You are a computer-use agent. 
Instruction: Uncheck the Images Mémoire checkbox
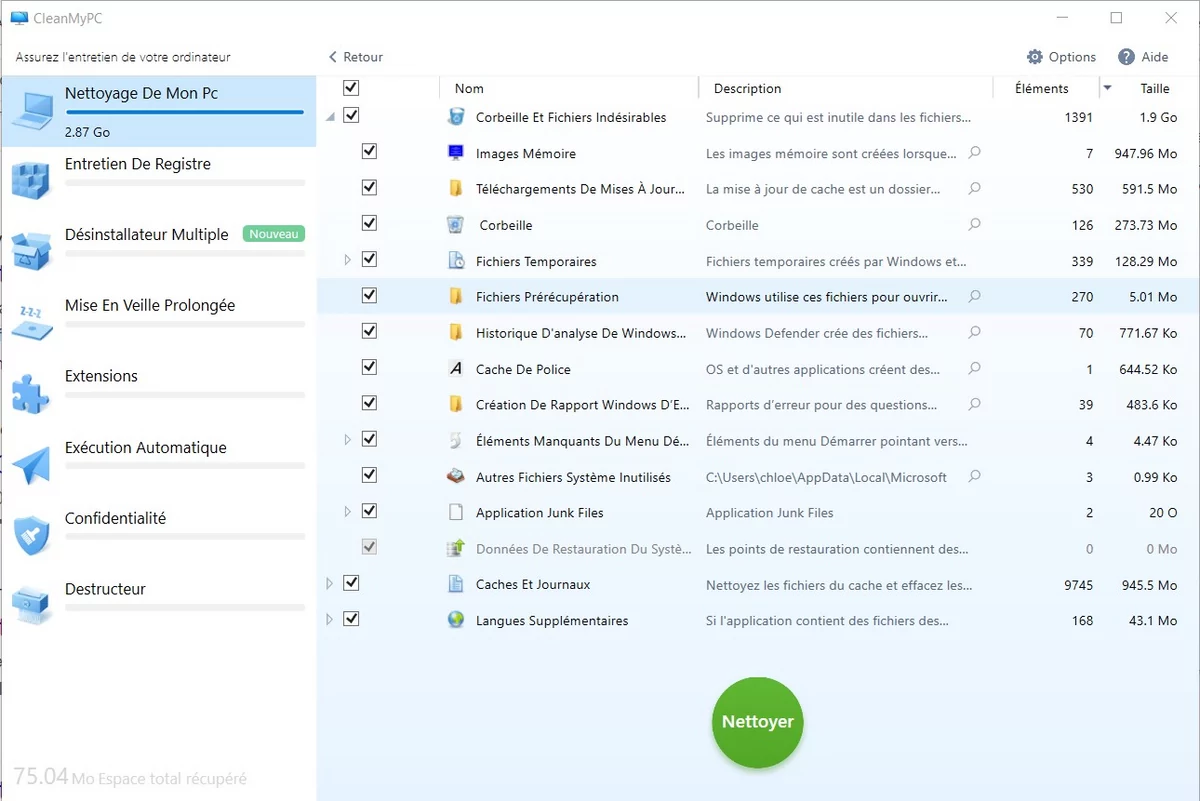coord(369,152)
